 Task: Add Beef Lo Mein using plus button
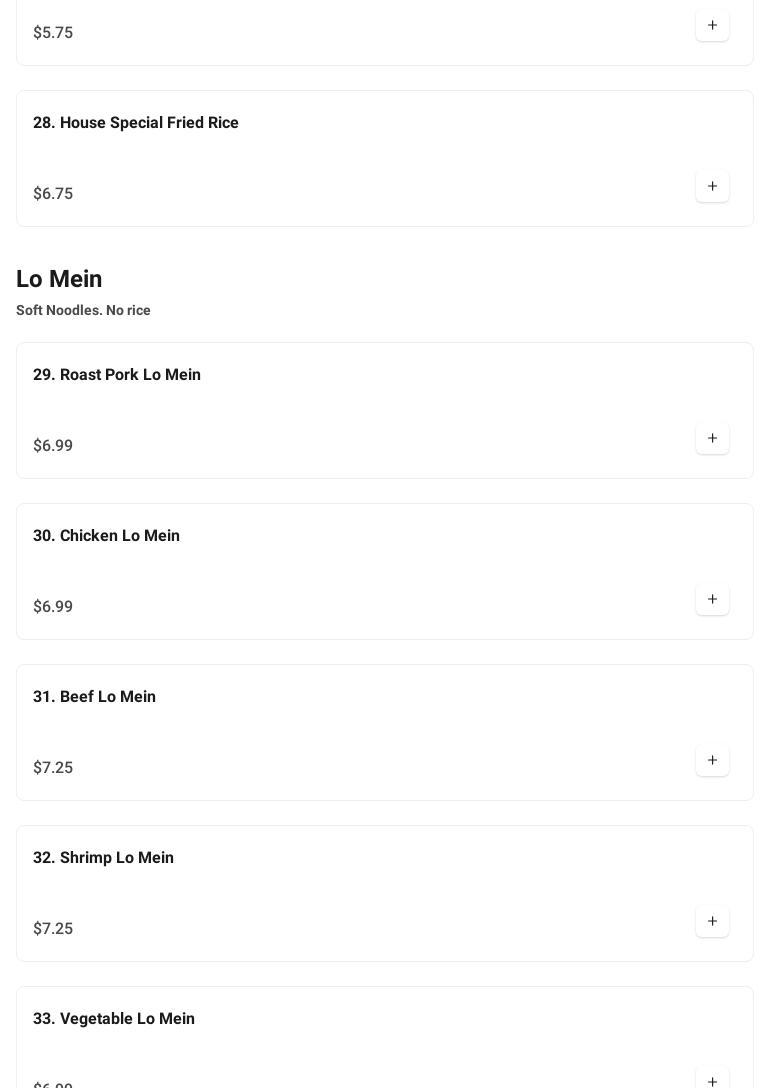(x=712, y=760)
